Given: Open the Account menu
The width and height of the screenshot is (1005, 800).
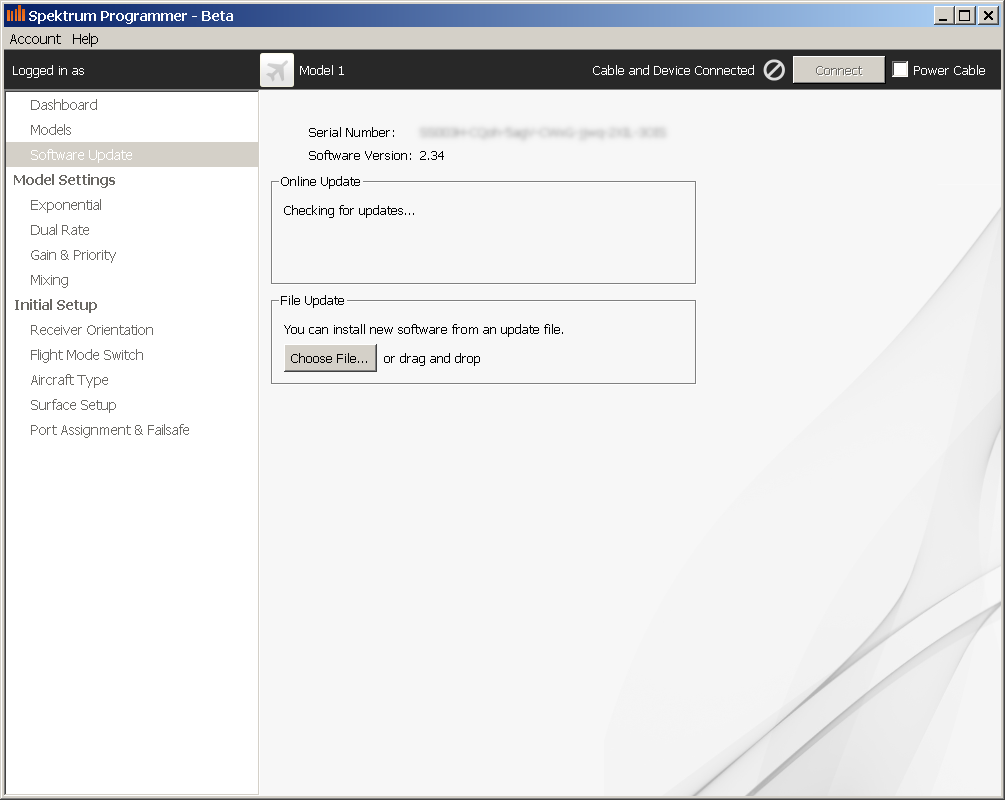Looking at the screenshot, I should point(35,39).
